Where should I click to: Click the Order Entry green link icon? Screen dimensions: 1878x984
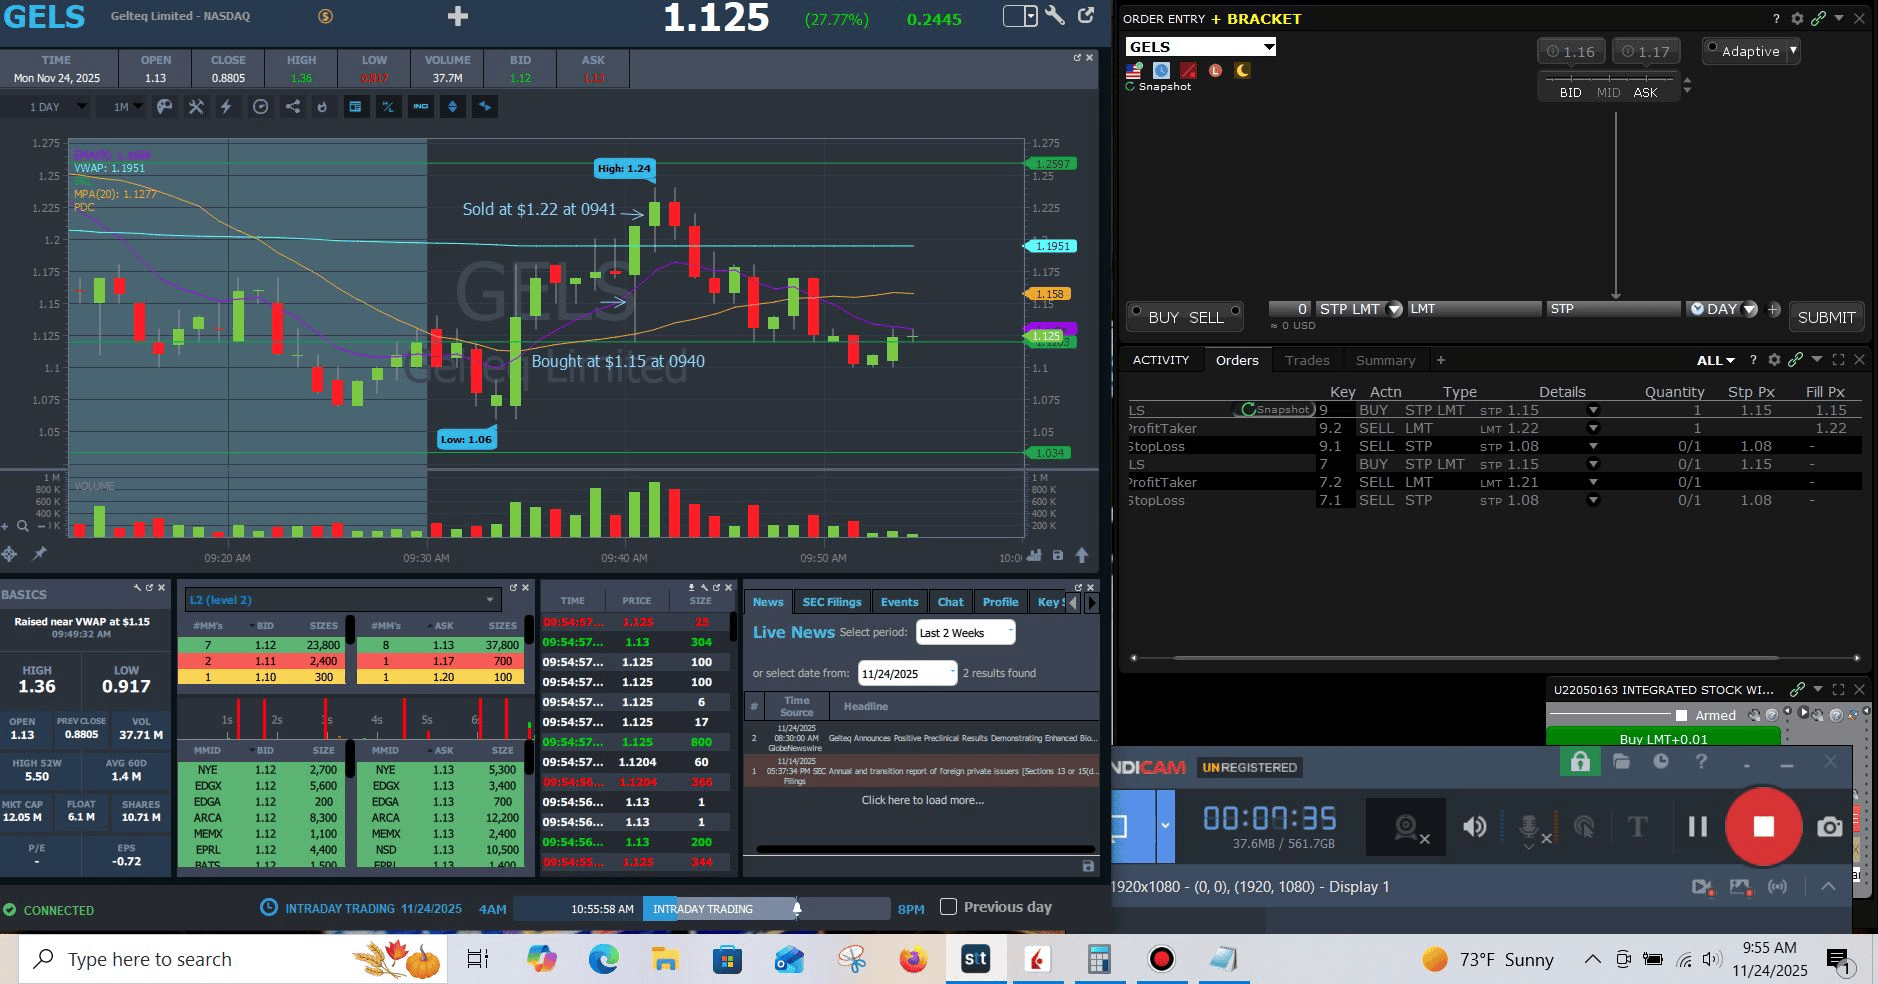click(1818, 18)
